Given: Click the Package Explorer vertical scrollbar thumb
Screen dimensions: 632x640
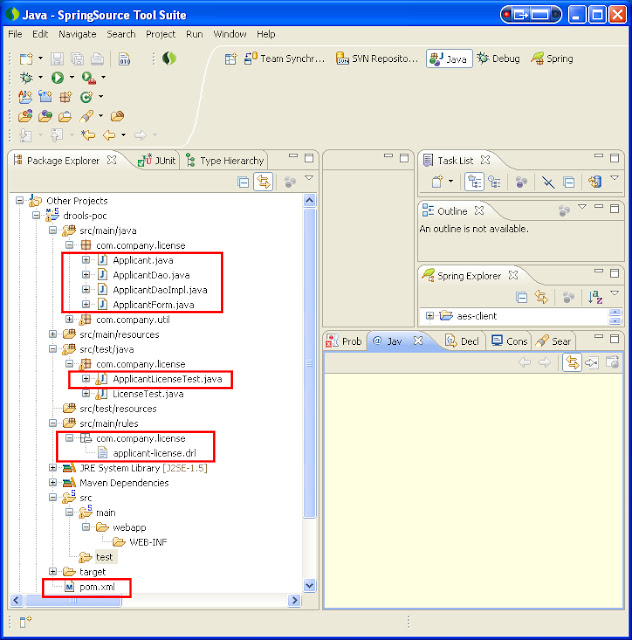Looking at the screenshot, I should tap(310, 363).
